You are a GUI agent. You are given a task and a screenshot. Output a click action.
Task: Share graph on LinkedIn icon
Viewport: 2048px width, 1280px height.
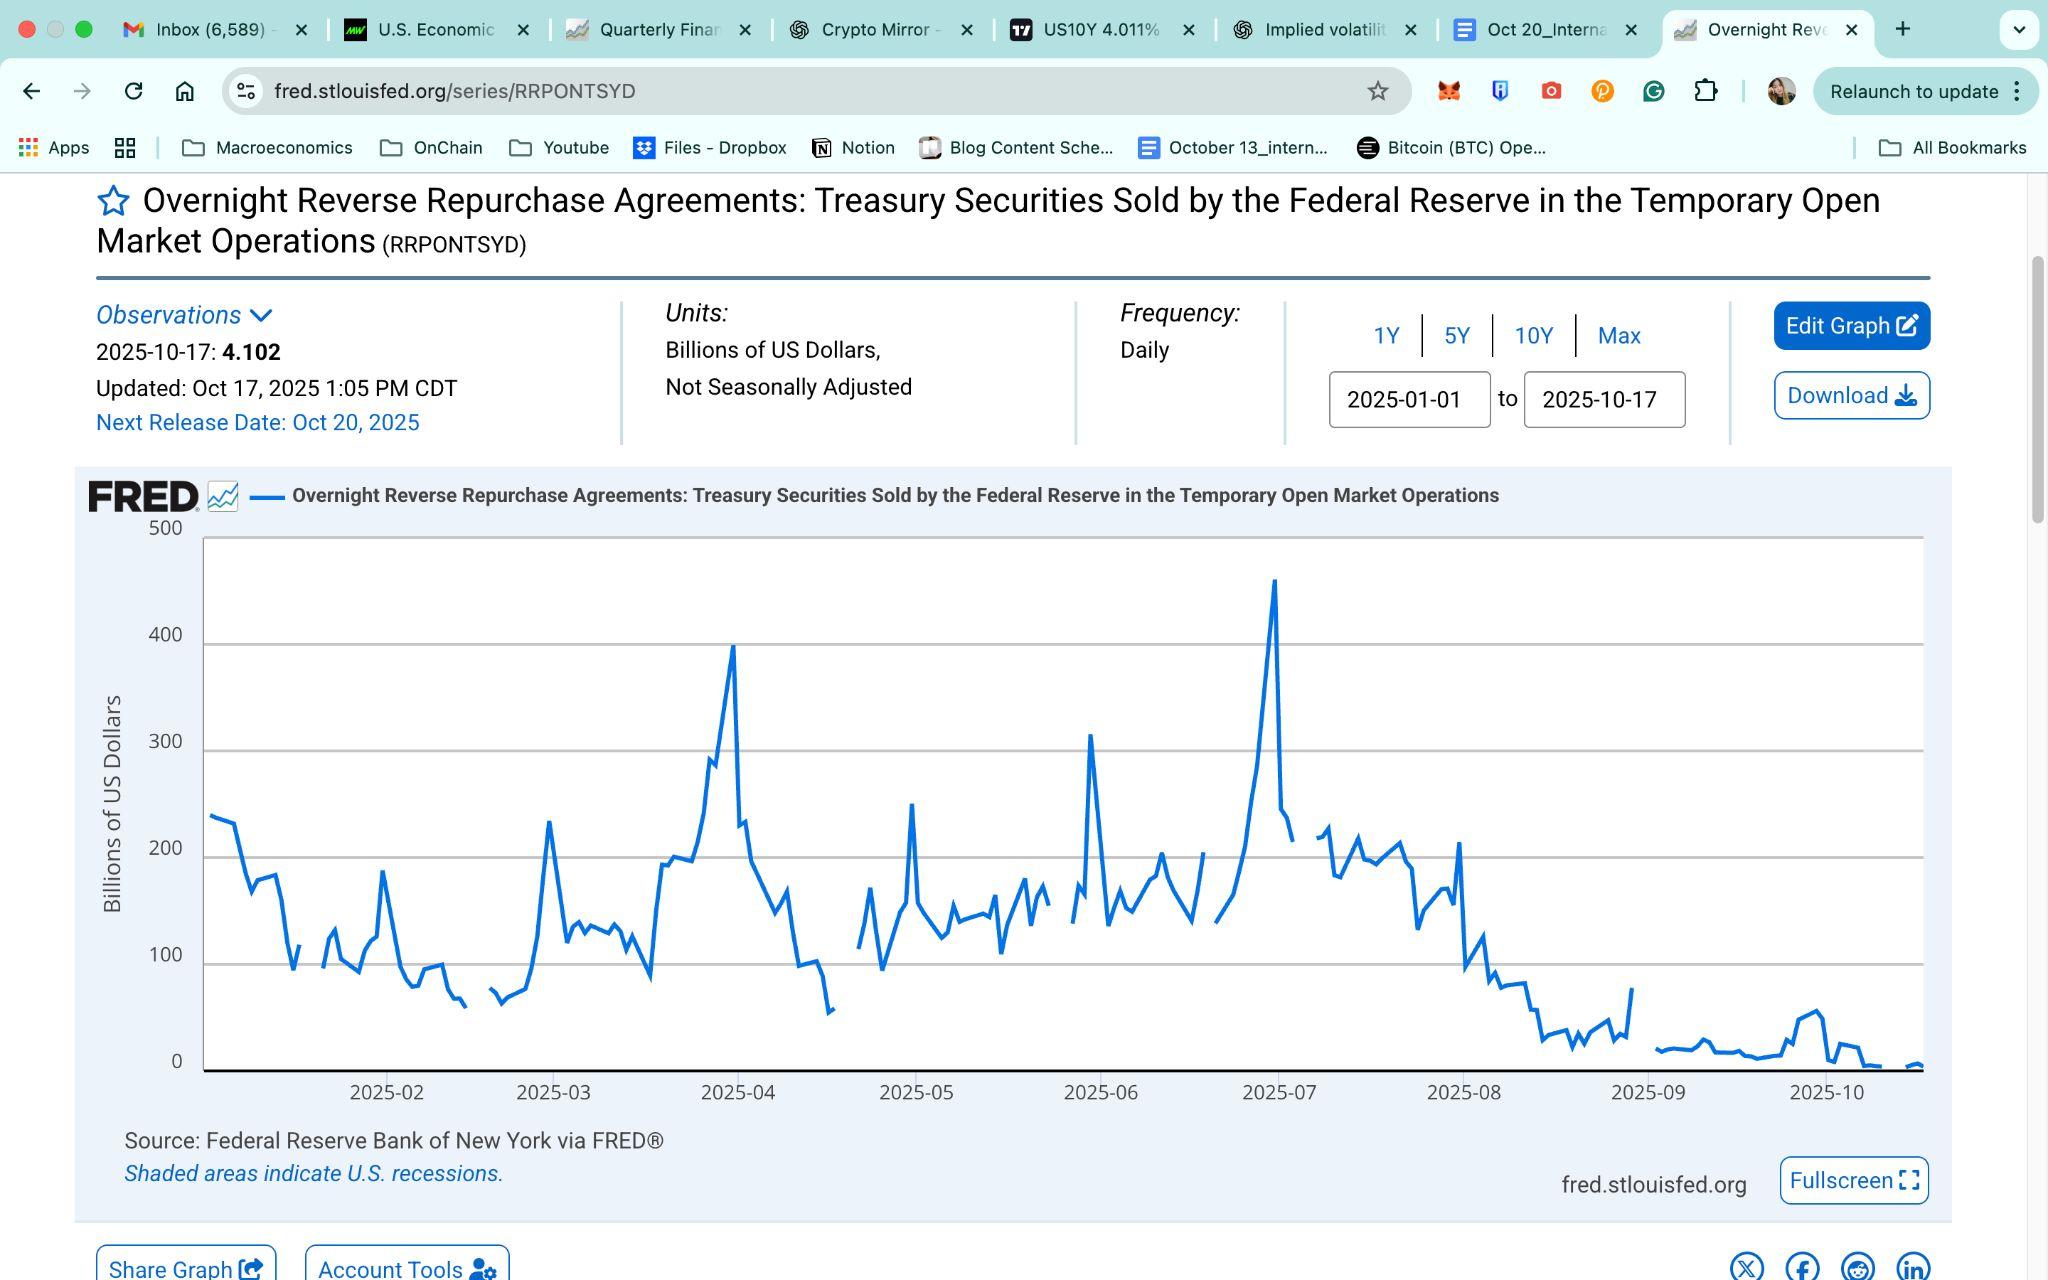(1912, 1268)
